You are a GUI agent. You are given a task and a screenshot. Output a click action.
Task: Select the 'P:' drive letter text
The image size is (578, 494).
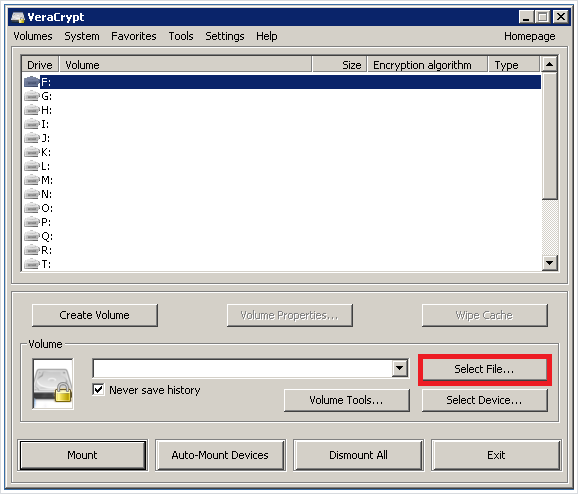tap(46, 222)
